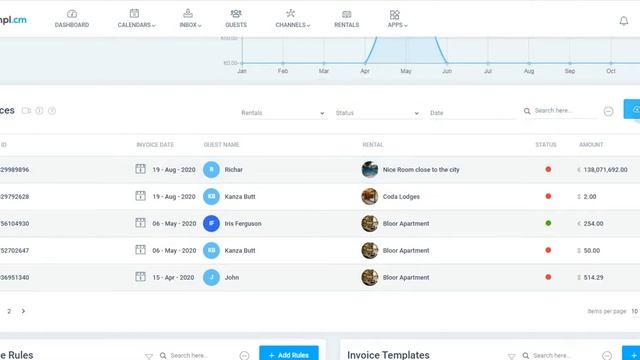Click the Rentals icon in navbar

click(x=347, y=14)
